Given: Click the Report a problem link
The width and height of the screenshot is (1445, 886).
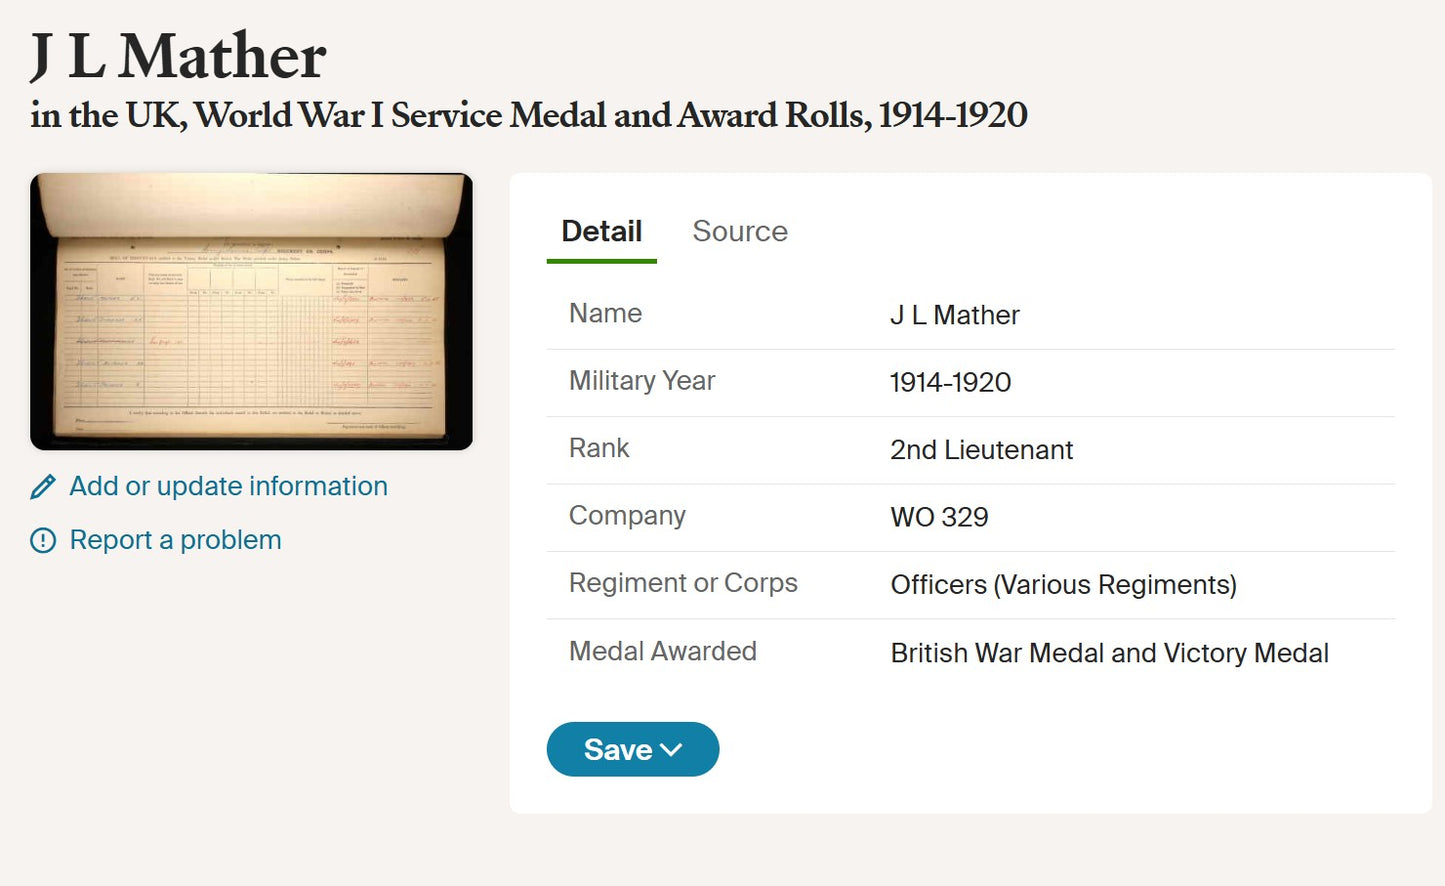Looking at the screenshot, I should pyautogui.click(x=175, y=539).
